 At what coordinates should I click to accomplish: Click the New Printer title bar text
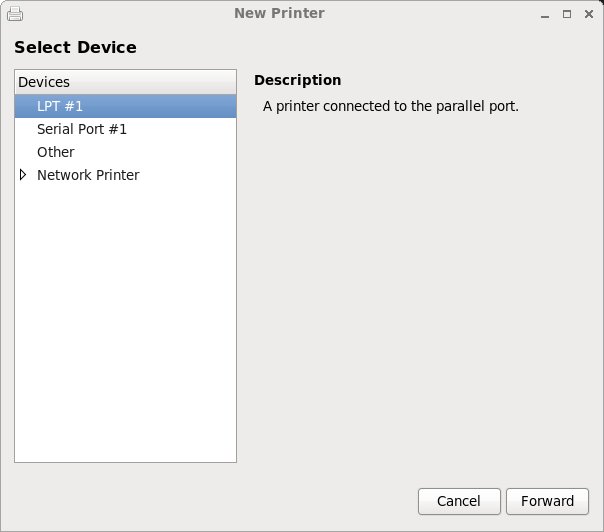coord(279,13)
